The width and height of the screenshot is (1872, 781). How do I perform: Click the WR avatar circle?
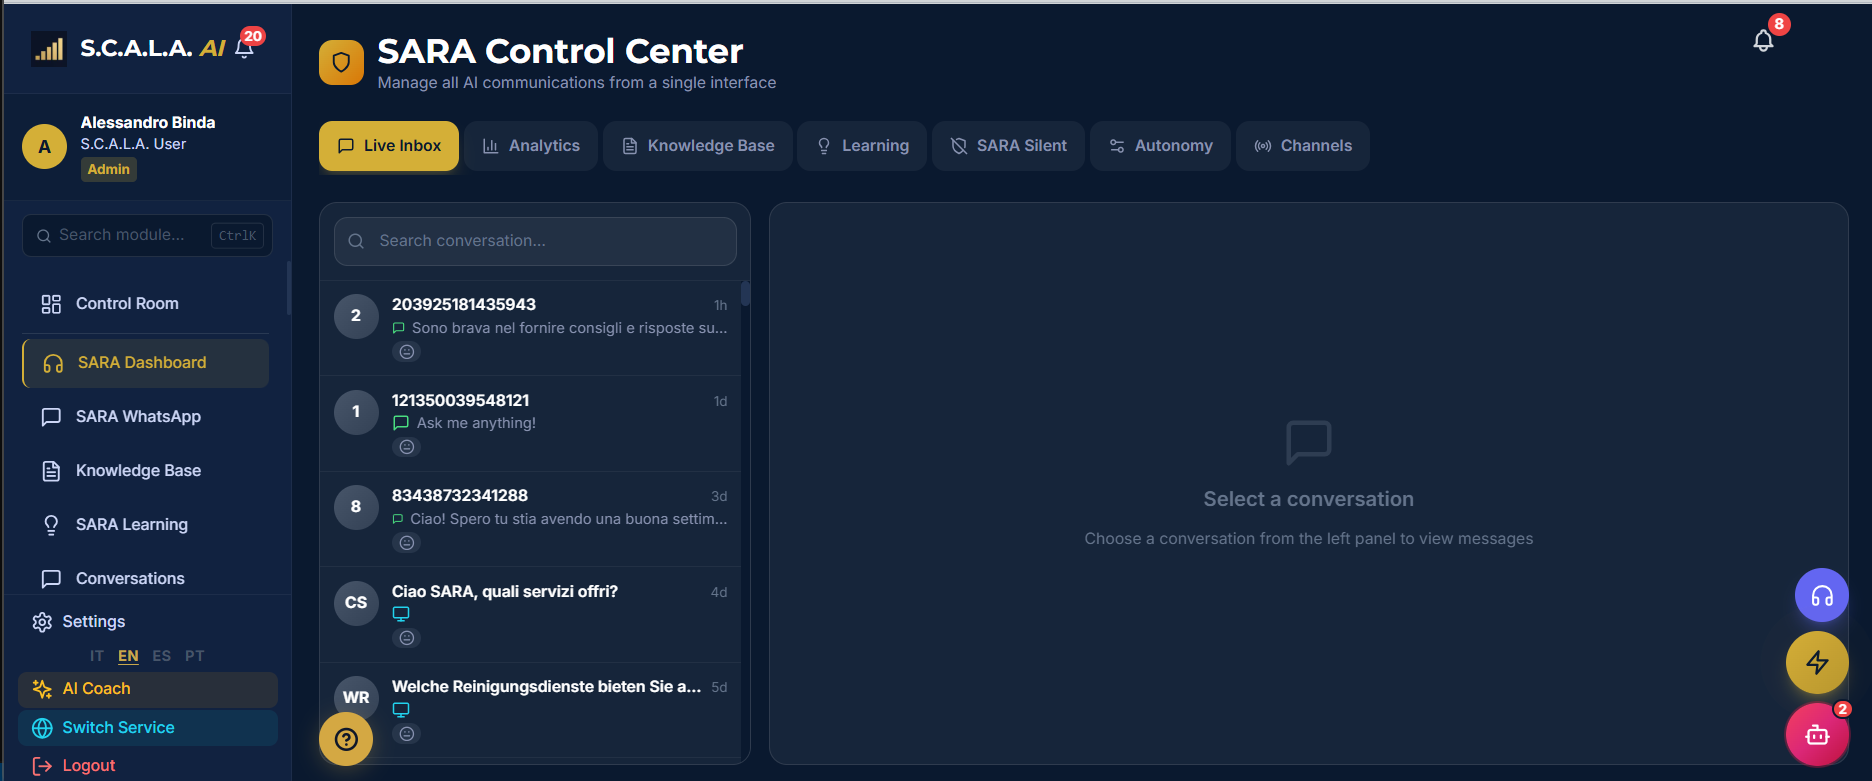pos(356,698)
